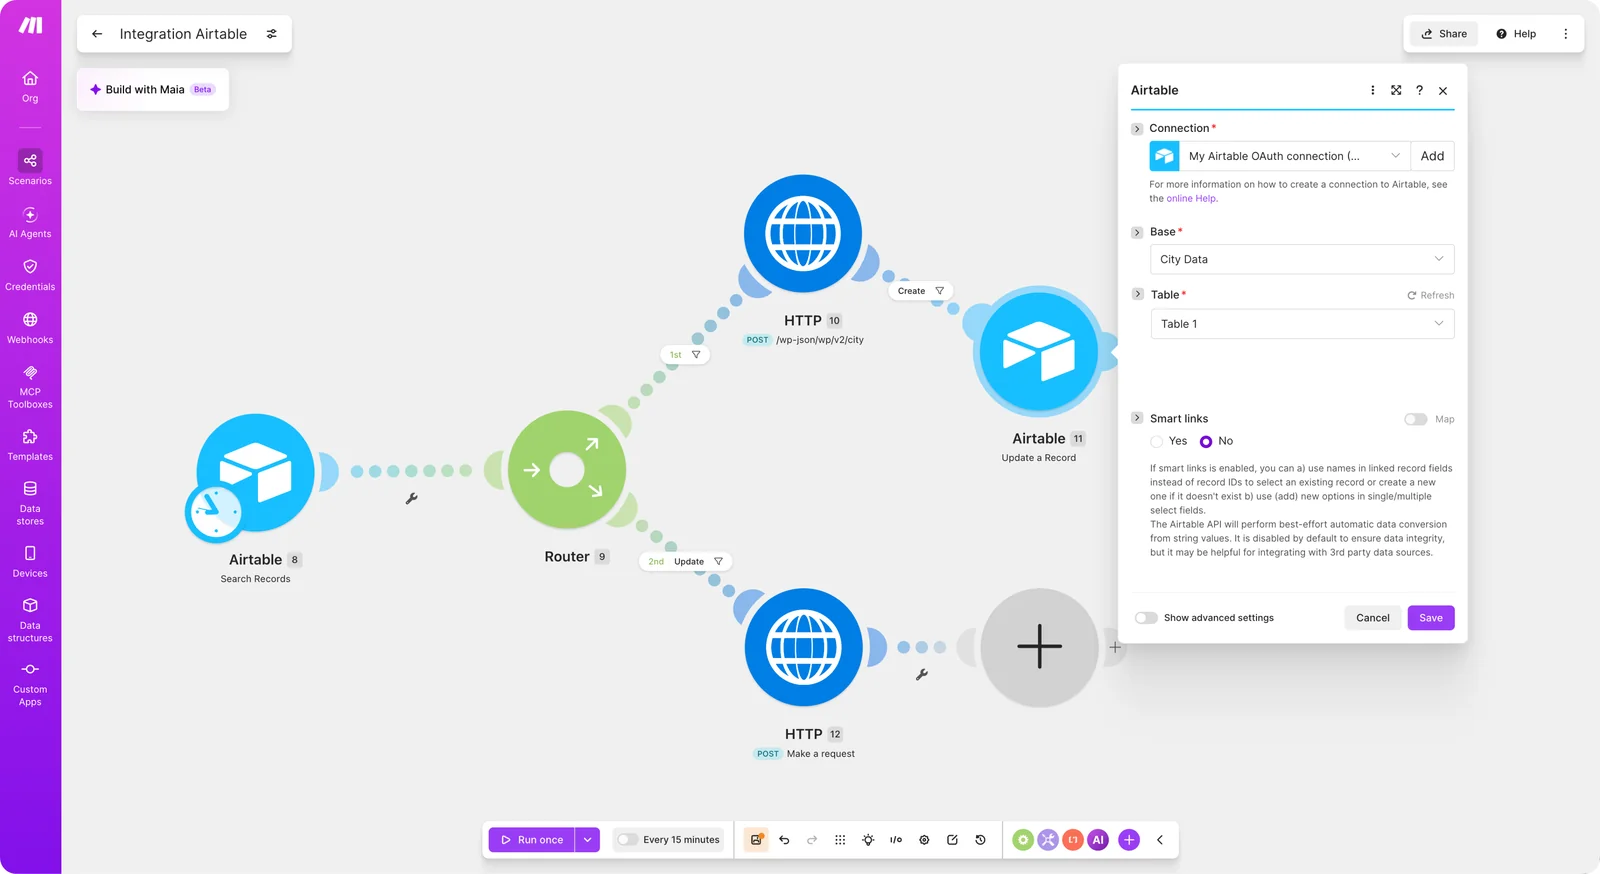Click the purple AI tool icon
The image size is (1600, 874).
pos(1098,840)
